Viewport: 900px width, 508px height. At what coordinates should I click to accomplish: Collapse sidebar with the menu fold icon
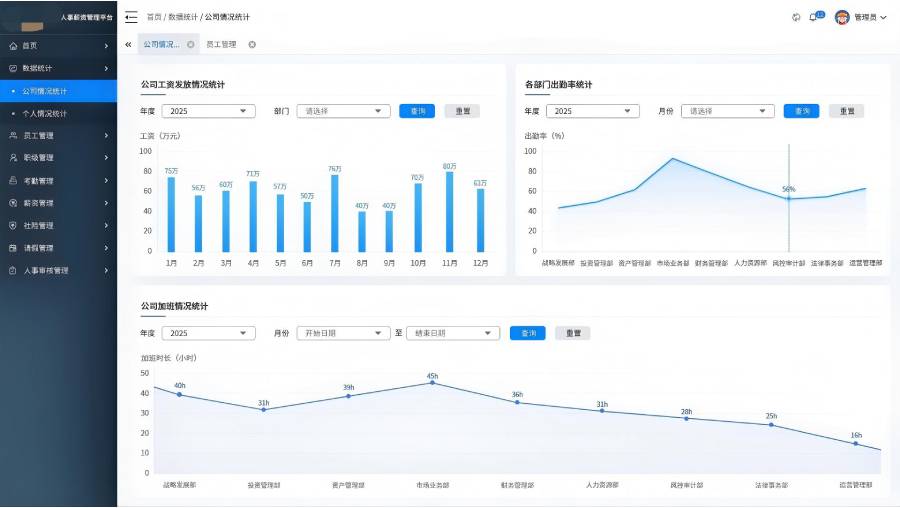(131, 17)
